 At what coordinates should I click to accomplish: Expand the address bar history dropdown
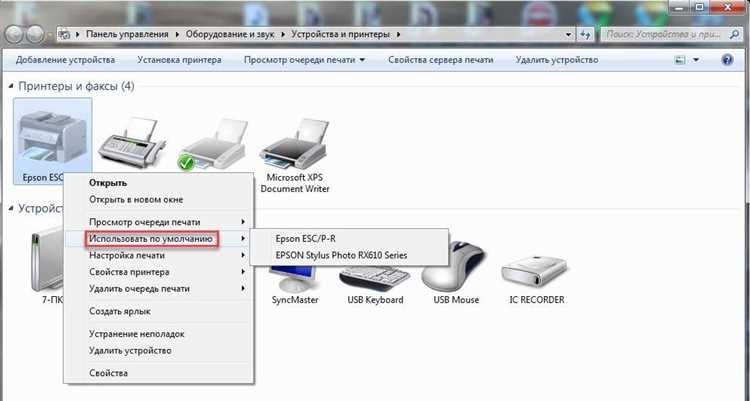click(568, 34)
